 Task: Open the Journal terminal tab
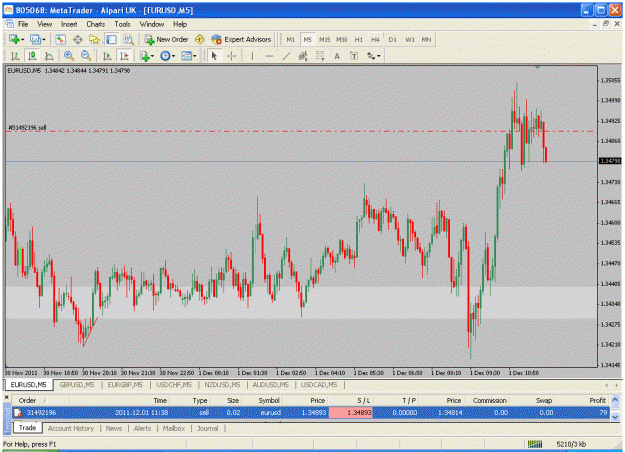click(207, 428)
